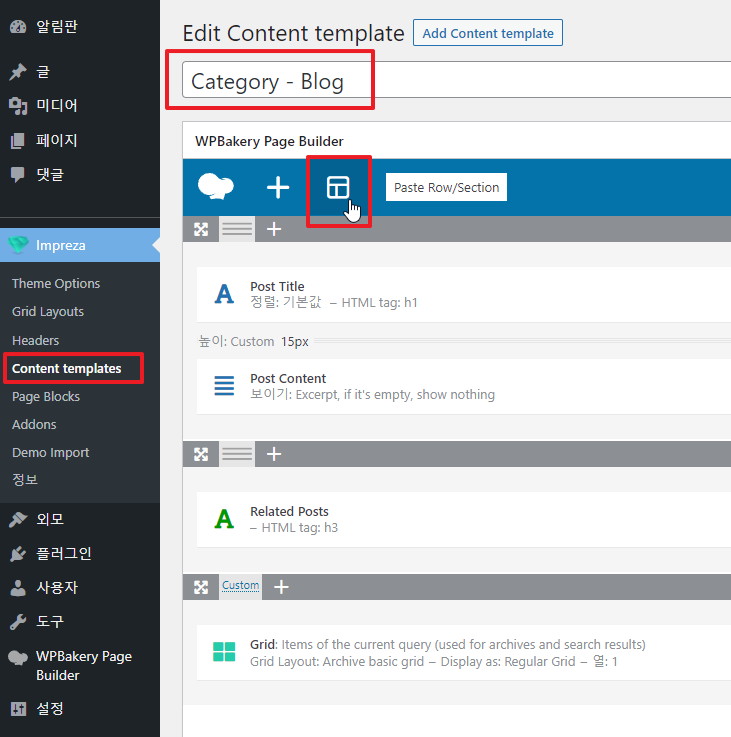Click the Impreza diamond icon
Screen dimensions: 731x737
[x=18, y=245]
